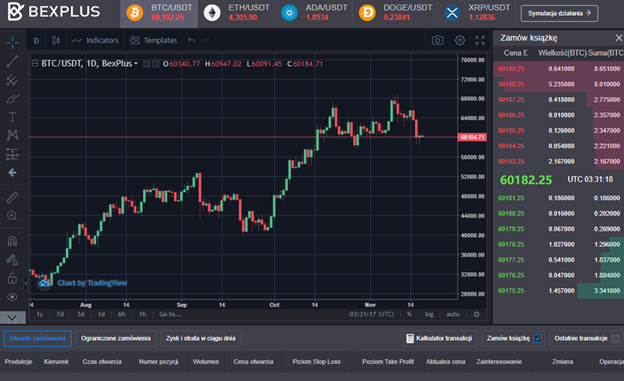The image size is (624, 381).
Task: Select ADA/USDT trading pair
Action: coord(314,13)
